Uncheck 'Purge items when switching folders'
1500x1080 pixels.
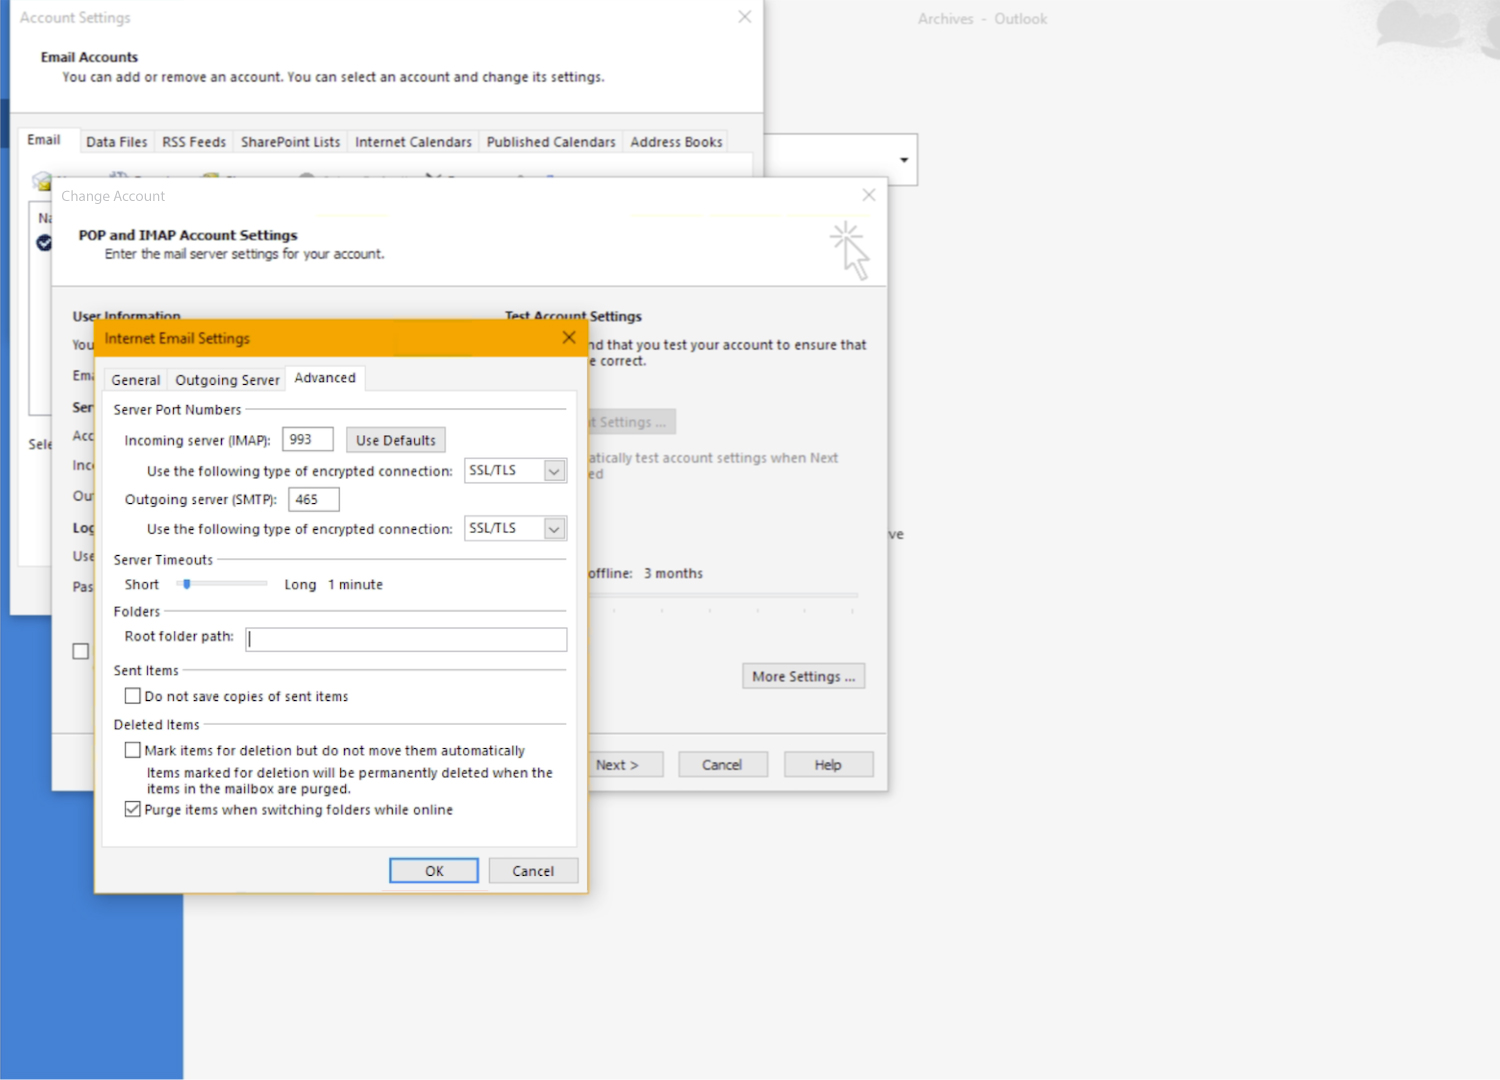tap(133, 809)
